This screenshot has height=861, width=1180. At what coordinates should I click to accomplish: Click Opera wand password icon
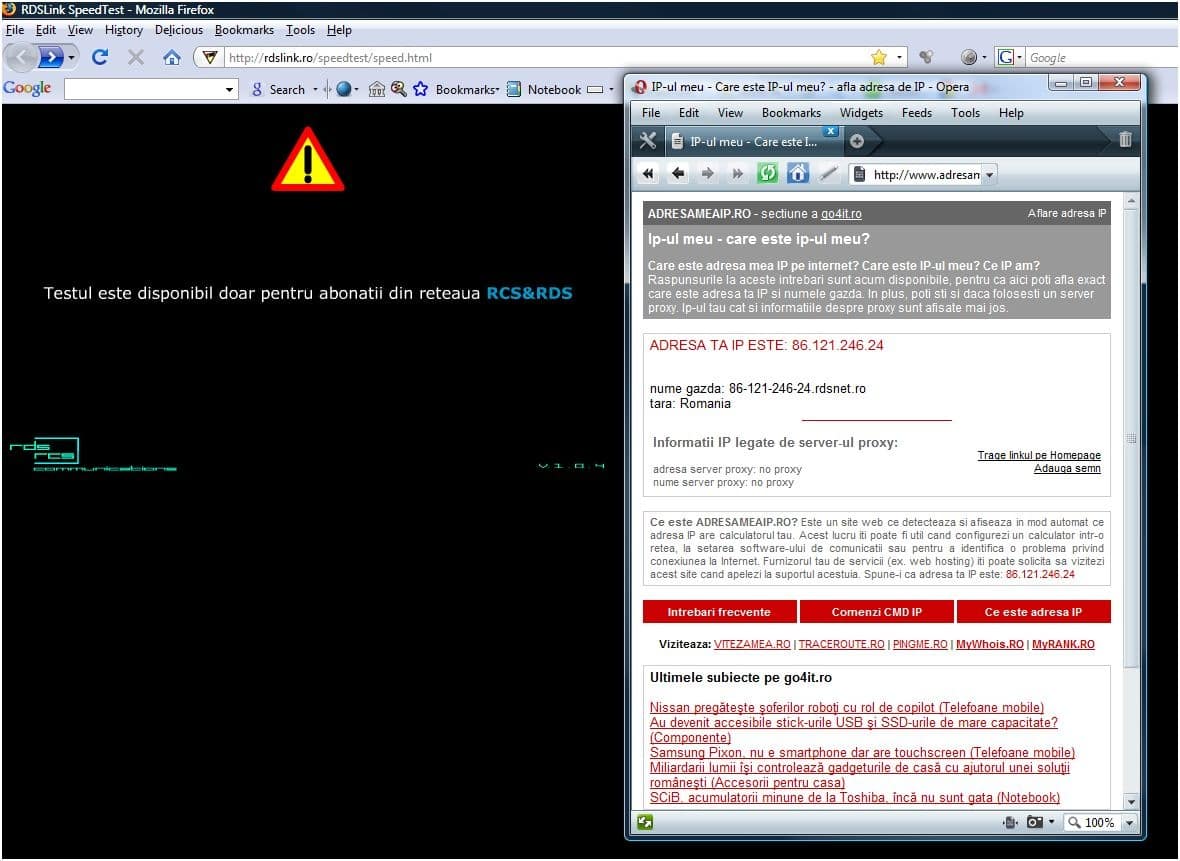click(828, 174)
